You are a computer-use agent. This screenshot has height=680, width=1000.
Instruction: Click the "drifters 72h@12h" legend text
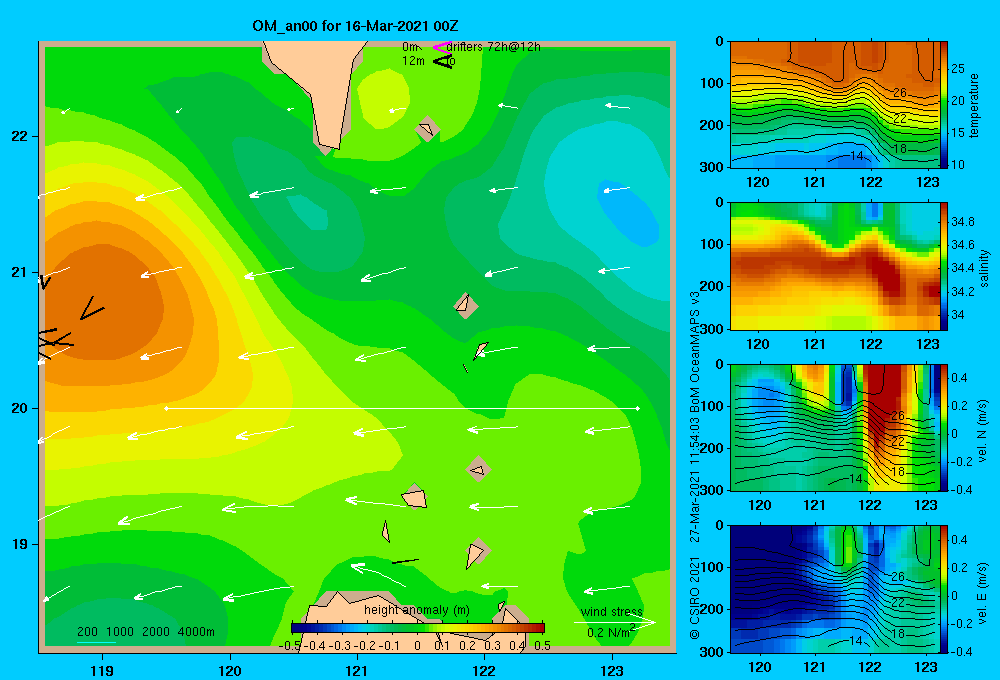tap(493, 47)
